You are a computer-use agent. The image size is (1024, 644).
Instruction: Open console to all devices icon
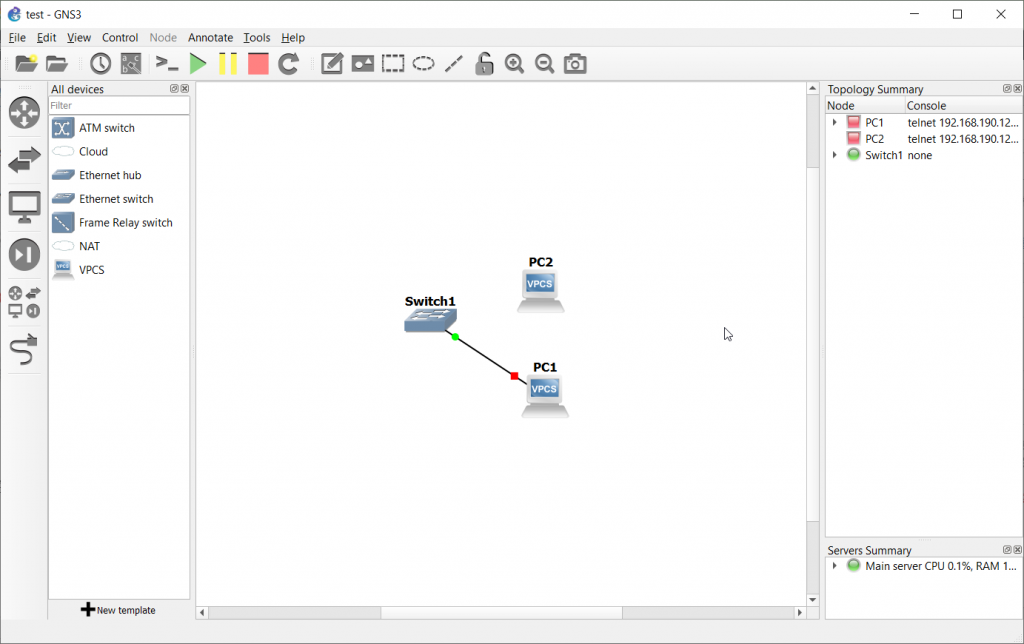click(x=167, y=63)
